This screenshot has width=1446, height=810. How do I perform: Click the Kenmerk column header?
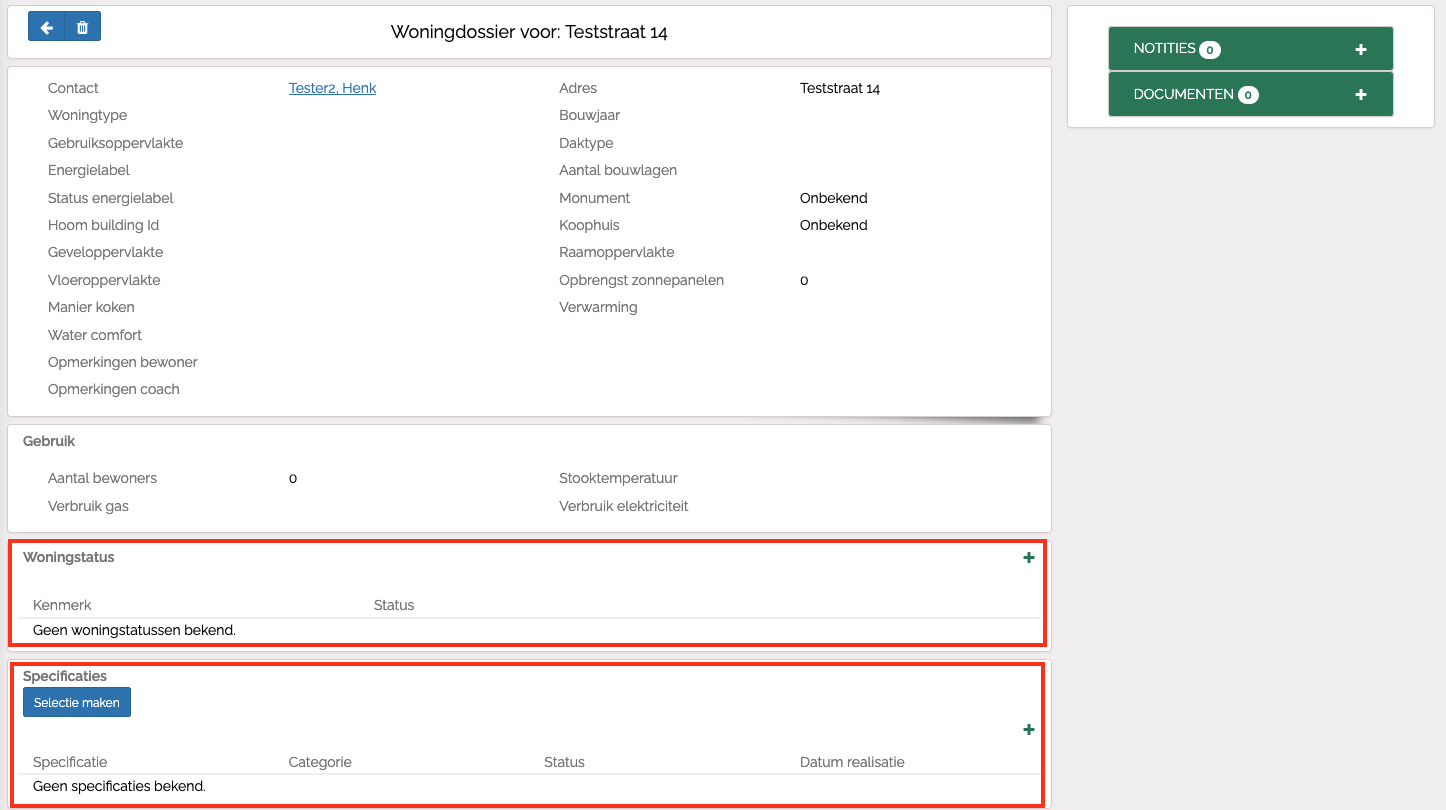pos(62,605)
